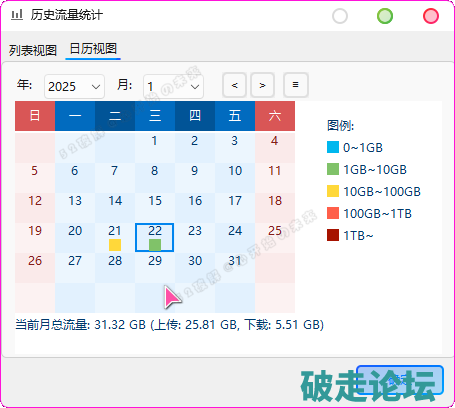Select day 9 in the calendar
Screen dimensions: 455x408
[x=195, y=178]
